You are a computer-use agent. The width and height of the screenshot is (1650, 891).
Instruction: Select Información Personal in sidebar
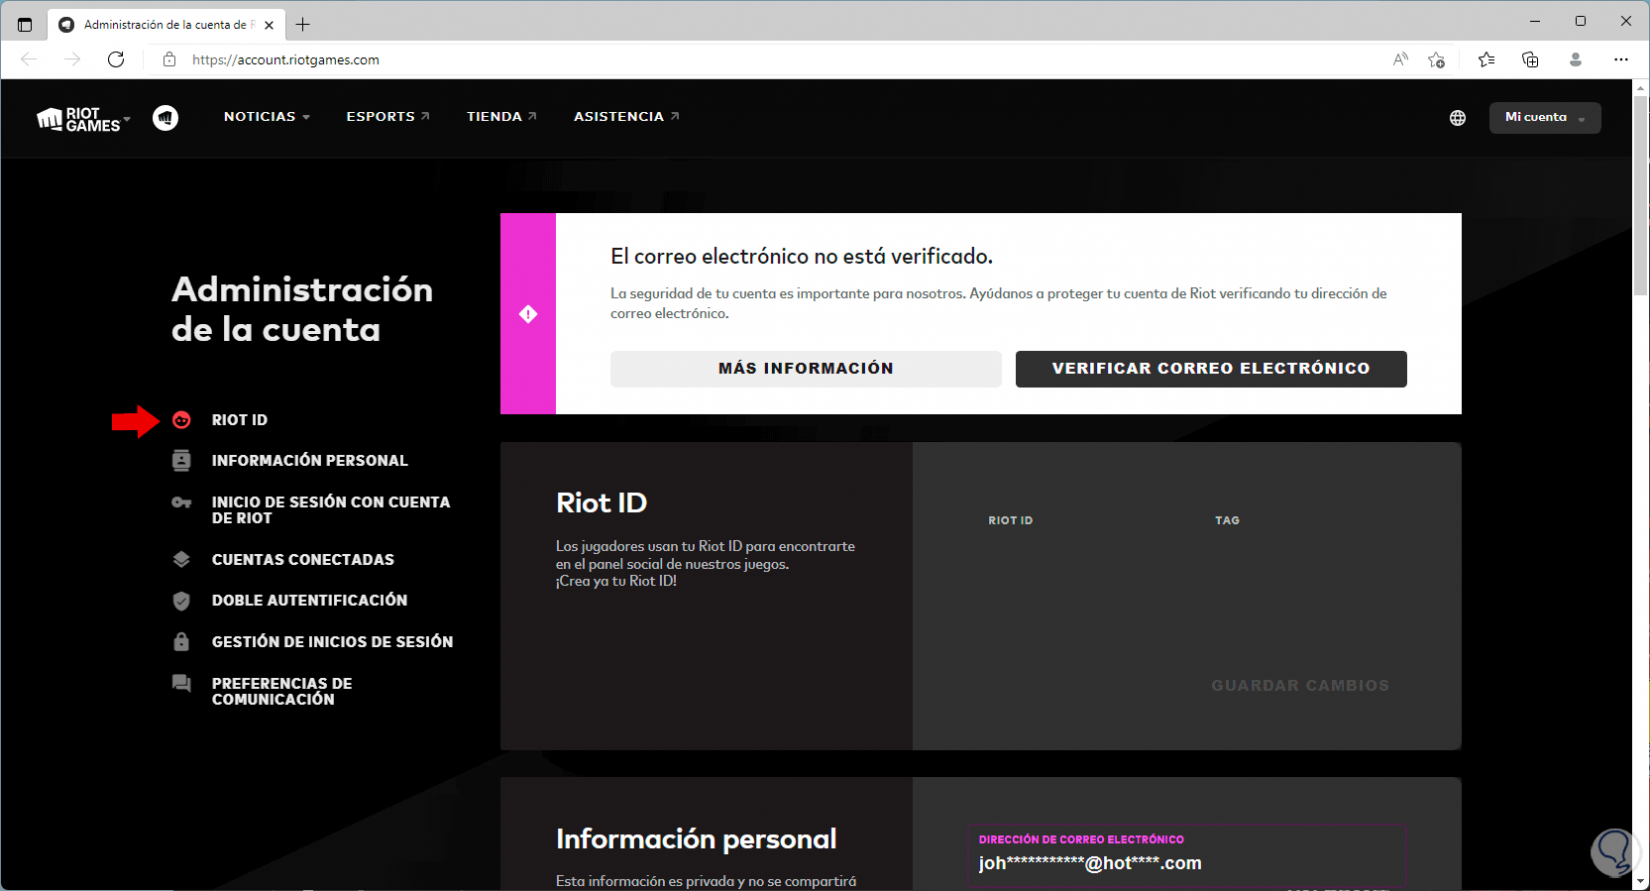point(310,460)
